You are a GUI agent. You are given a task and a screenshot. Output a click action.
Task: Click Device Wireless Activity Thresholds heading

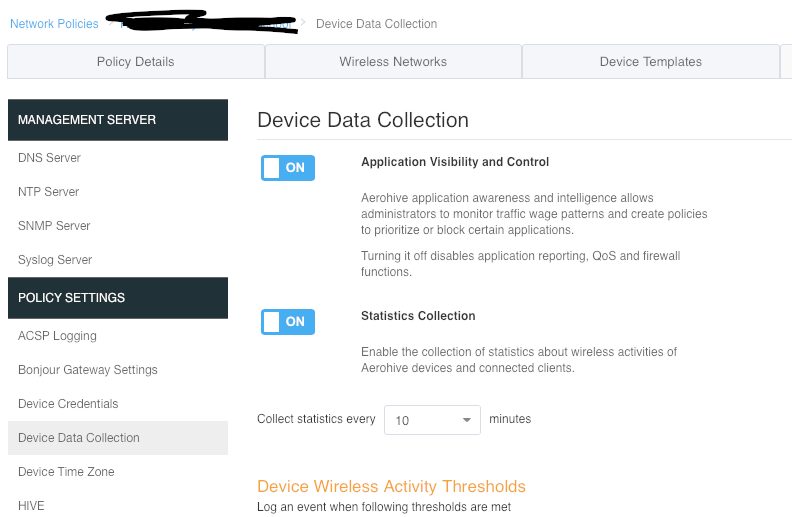391,486
